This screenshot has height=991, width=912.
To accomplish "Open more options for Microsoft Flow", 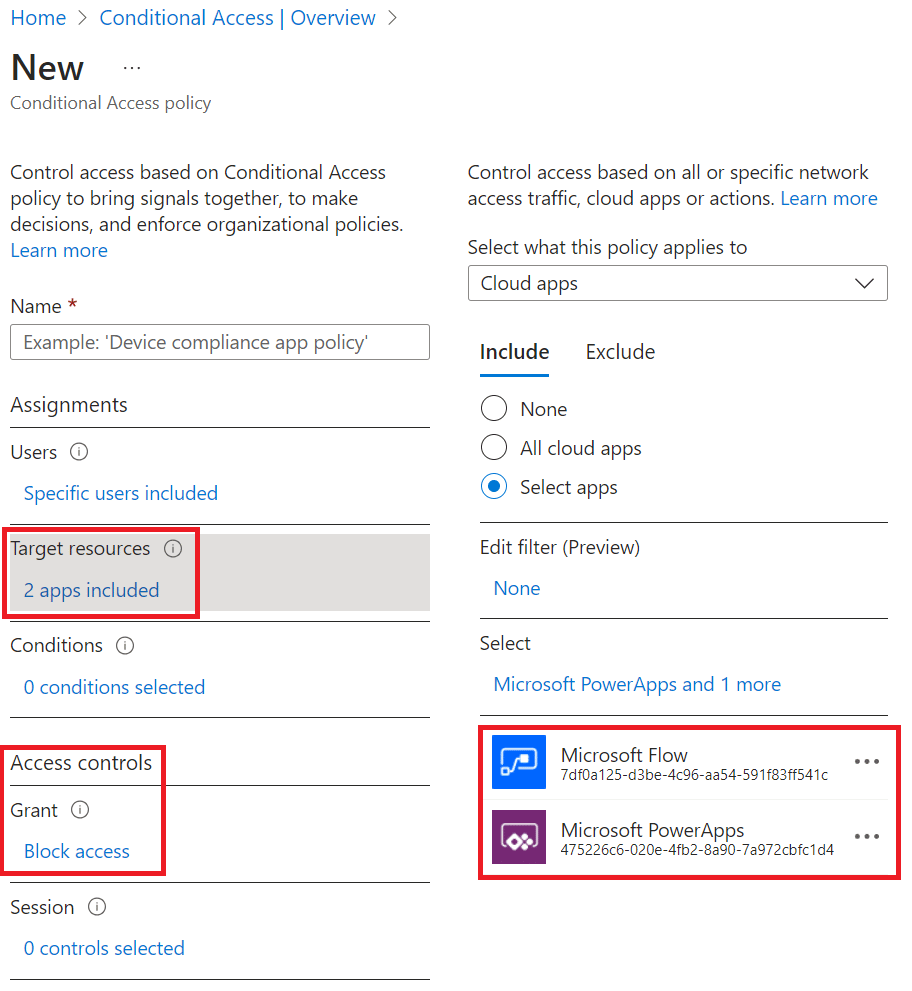I will 866,762.
